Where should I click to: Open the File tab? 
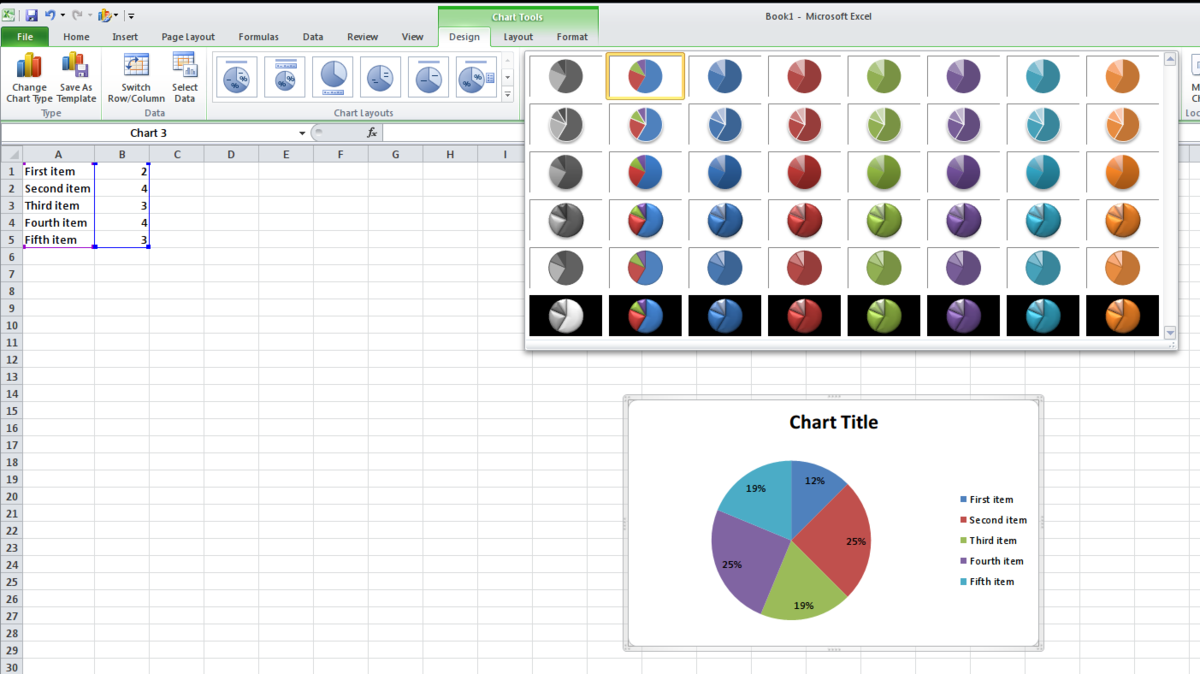coord(25,37)
